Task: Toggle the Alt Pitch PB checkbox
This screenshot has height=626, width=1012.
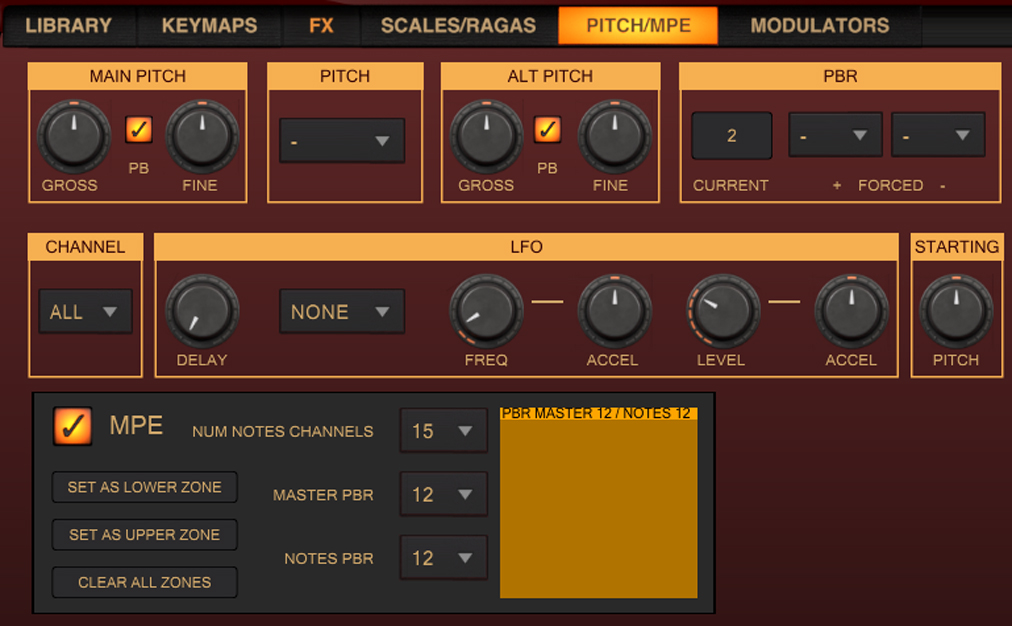Action: tap(547, 130)
